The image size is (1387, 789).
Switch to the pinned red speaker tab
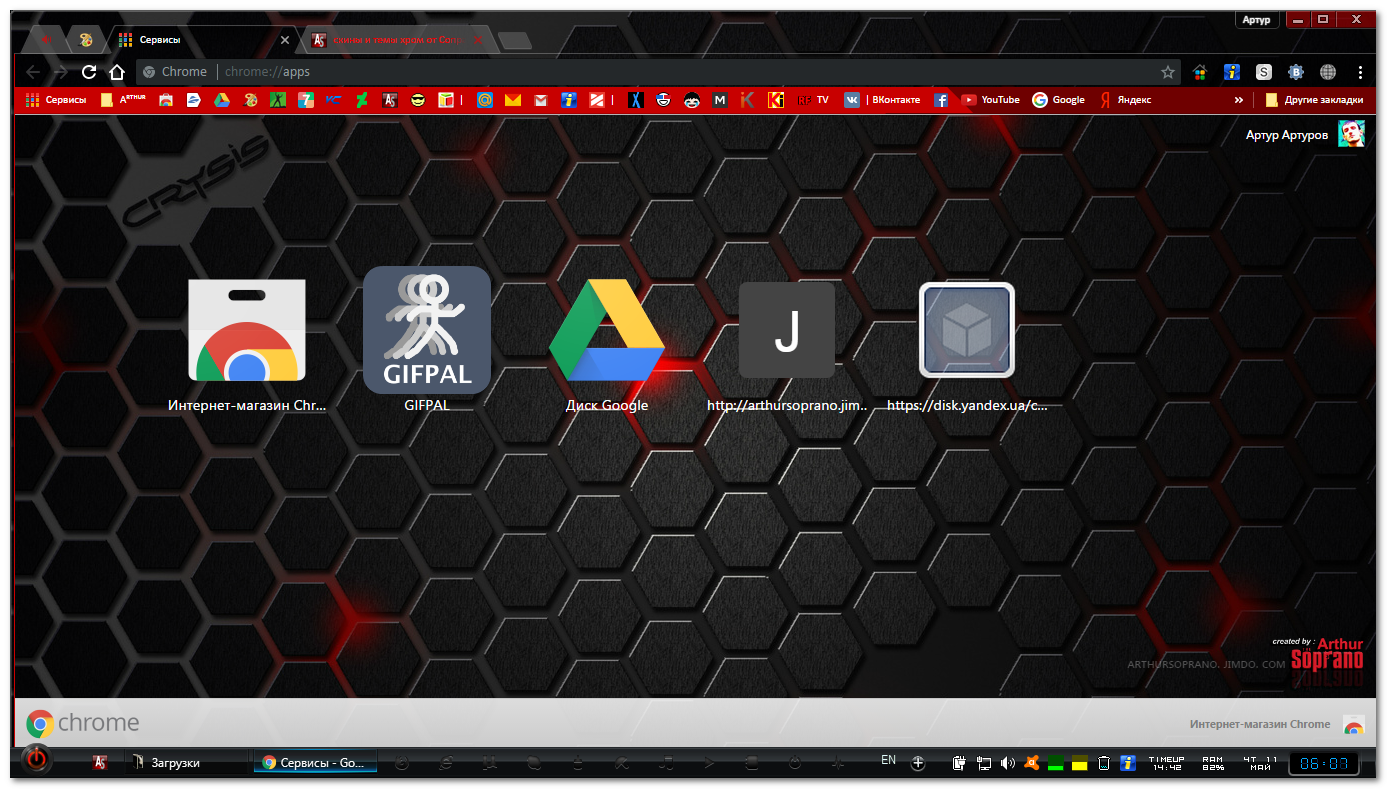tap(45, 41)
